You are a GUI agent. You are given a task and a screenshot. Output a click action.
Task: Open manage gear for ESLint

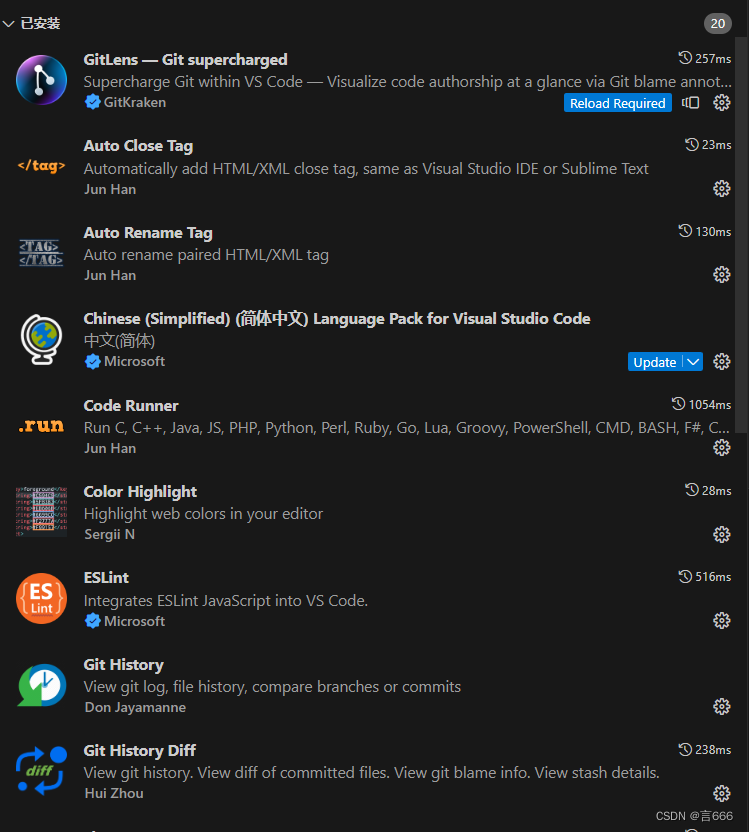721,620
